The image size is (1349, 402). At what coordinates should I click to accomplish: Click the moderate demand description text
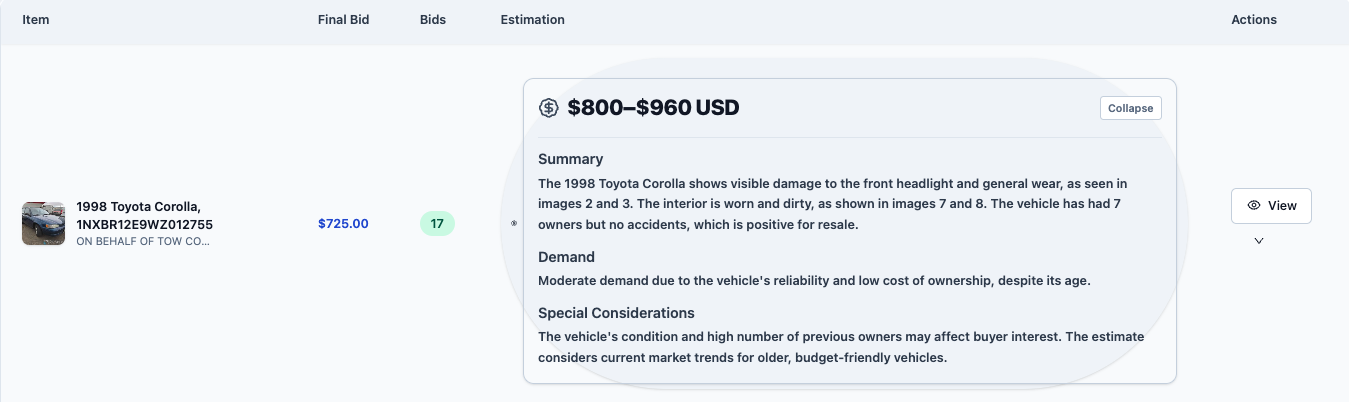point(814,281)
